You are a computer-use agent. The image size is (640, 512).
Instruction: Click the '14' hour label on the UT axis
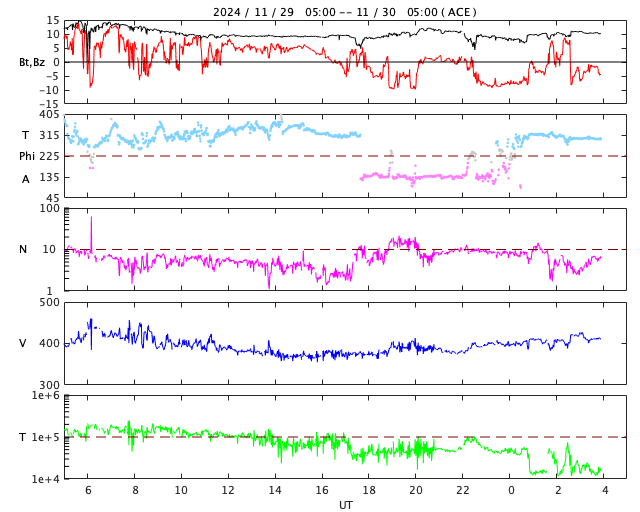(x=275, y=490)
